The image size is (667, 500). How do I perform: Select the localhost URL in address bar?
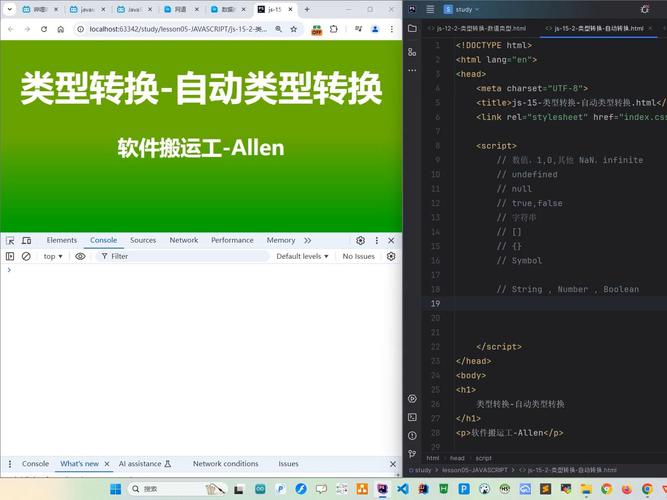(x=178, y=29)
